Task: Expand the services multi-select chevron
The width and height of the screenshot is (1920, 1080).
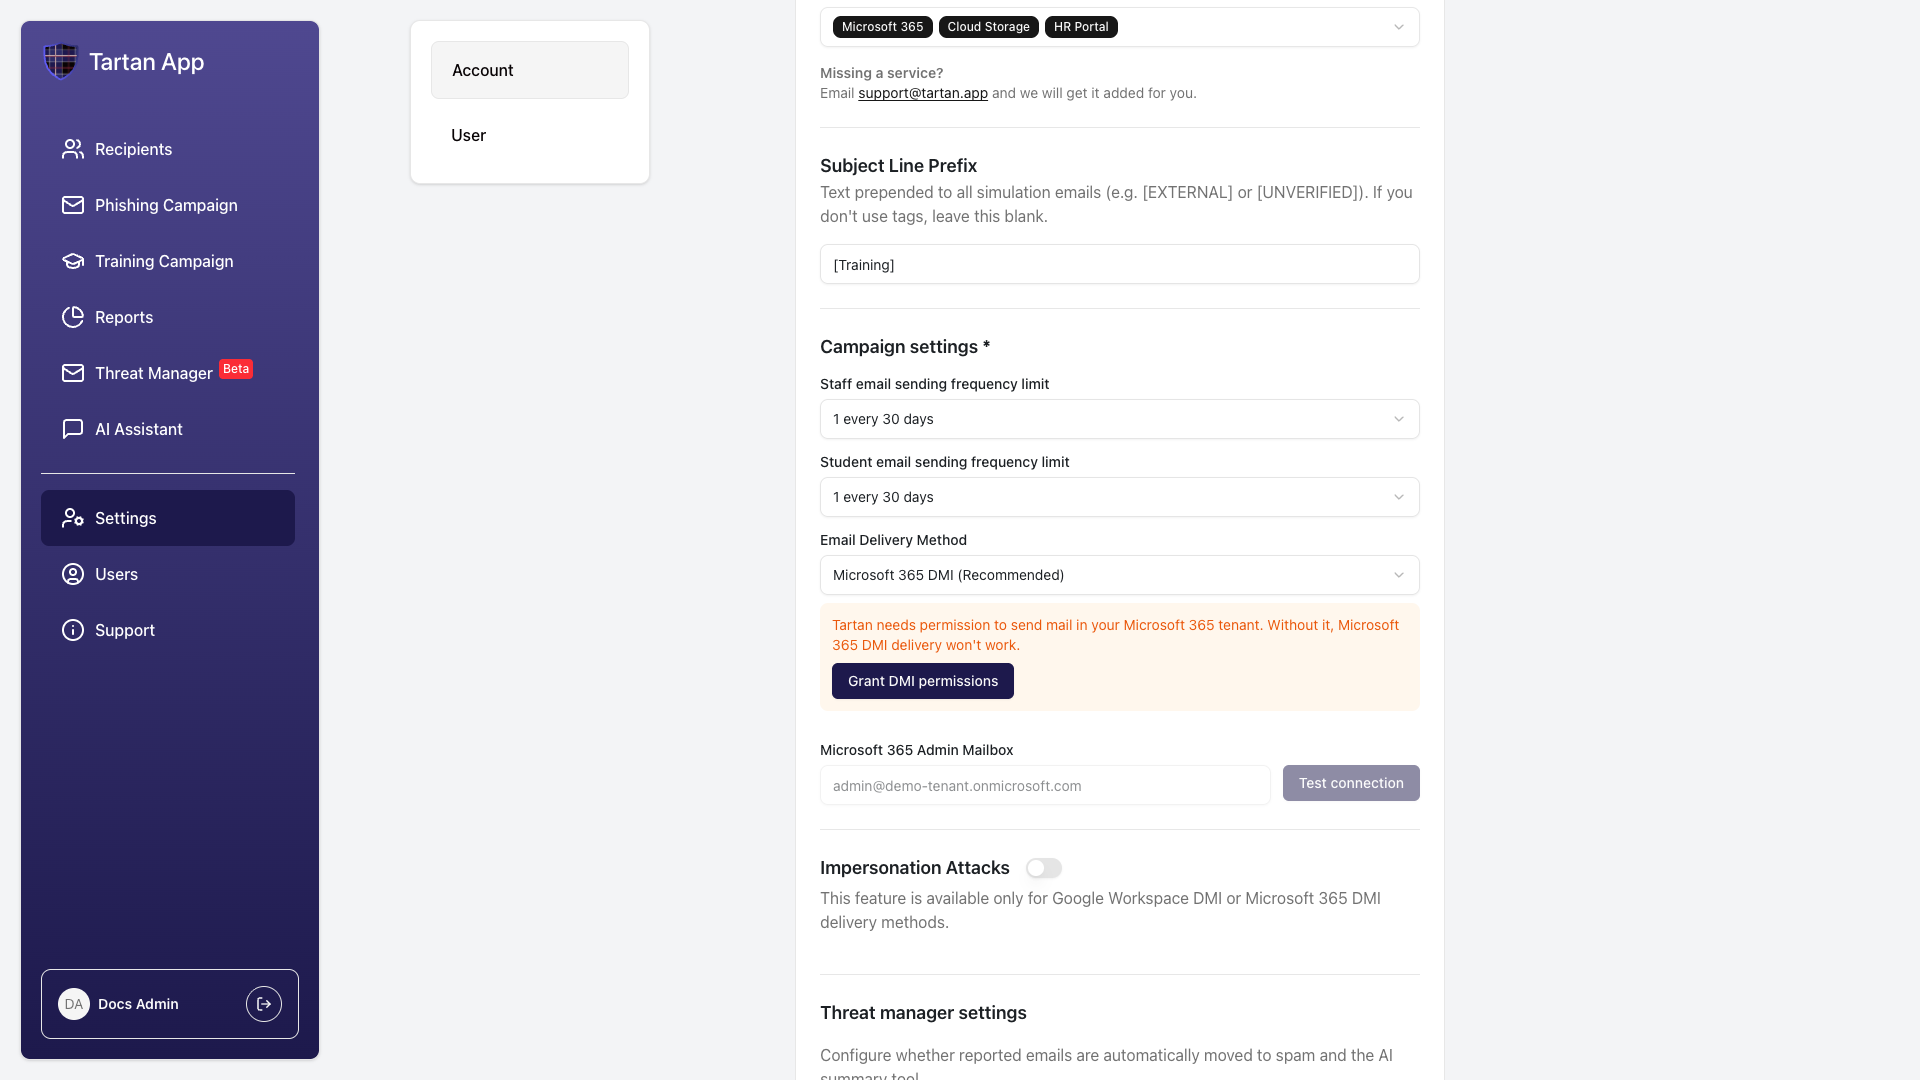Action: tap(1399, 27)
